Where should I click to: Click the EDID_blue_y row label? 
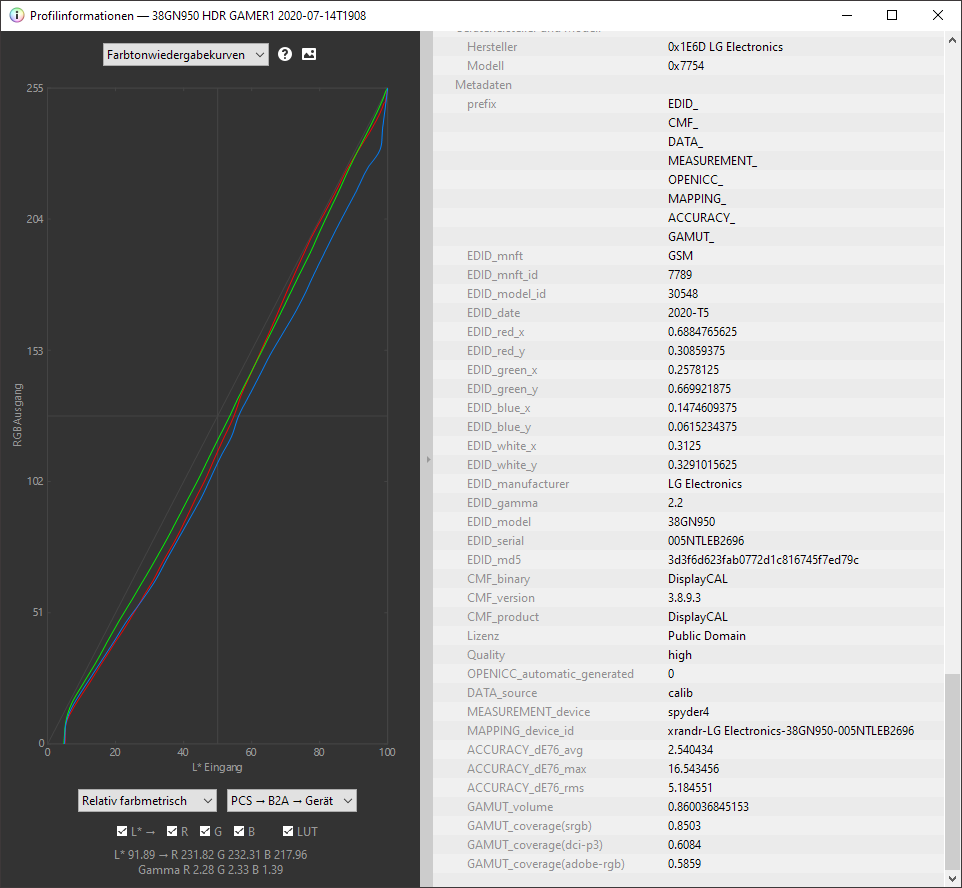[499, 427]
